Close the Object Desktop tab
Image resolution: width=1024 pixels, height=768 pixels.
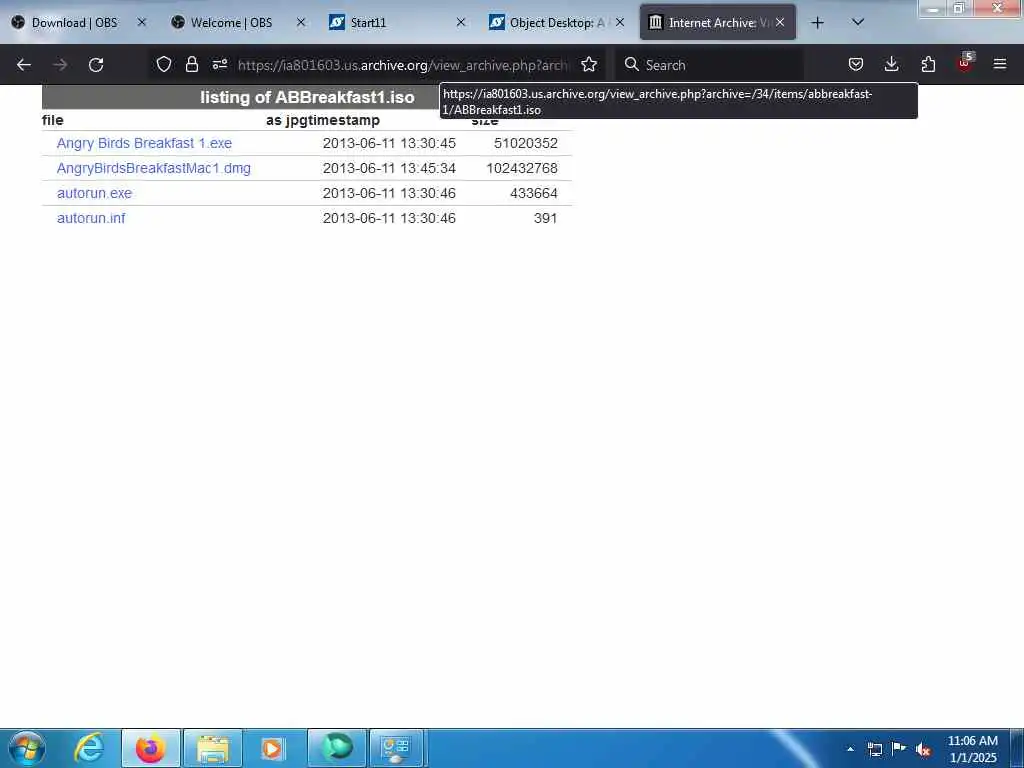point(620,22)
